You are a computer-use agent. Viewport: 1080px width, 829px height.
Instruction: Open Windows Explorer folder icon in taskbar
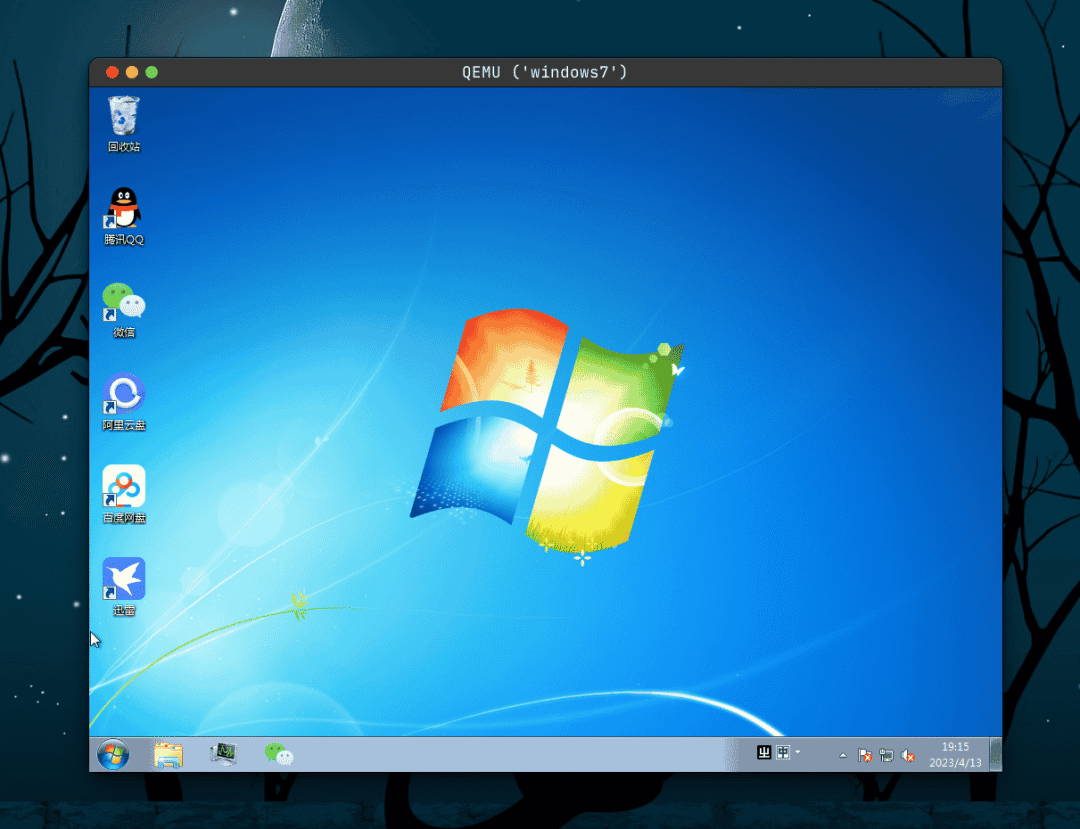pos(168,755)
